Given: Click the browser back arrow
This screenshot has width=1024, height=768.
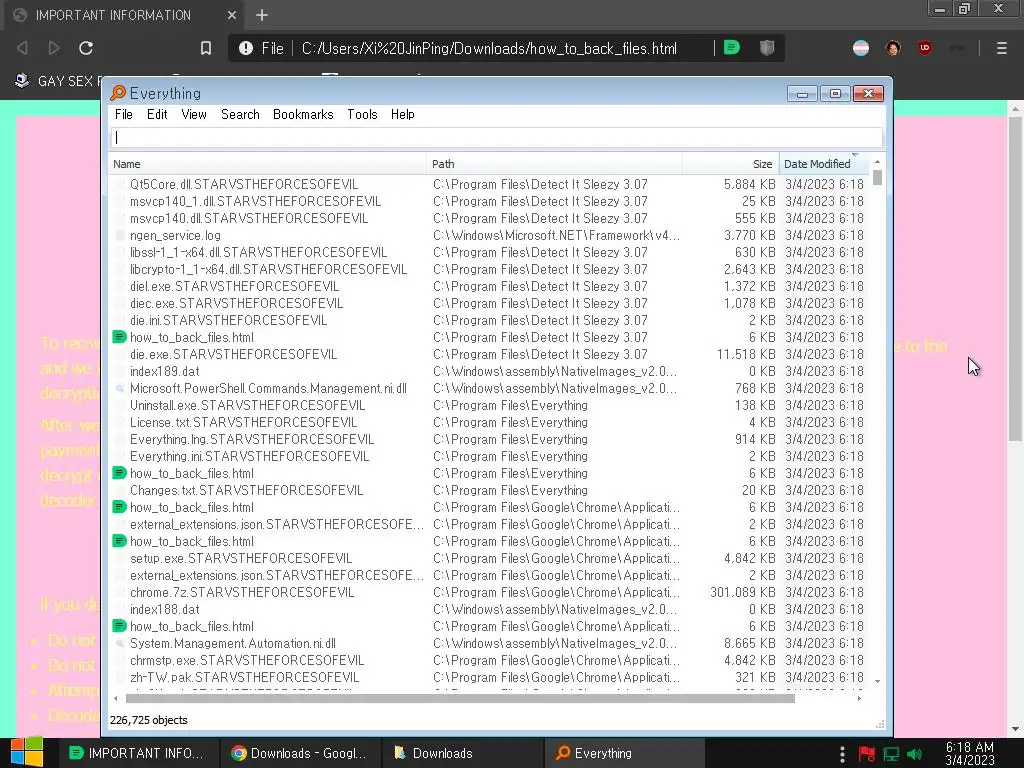Looking at the screenshot, I should [22, 48].
